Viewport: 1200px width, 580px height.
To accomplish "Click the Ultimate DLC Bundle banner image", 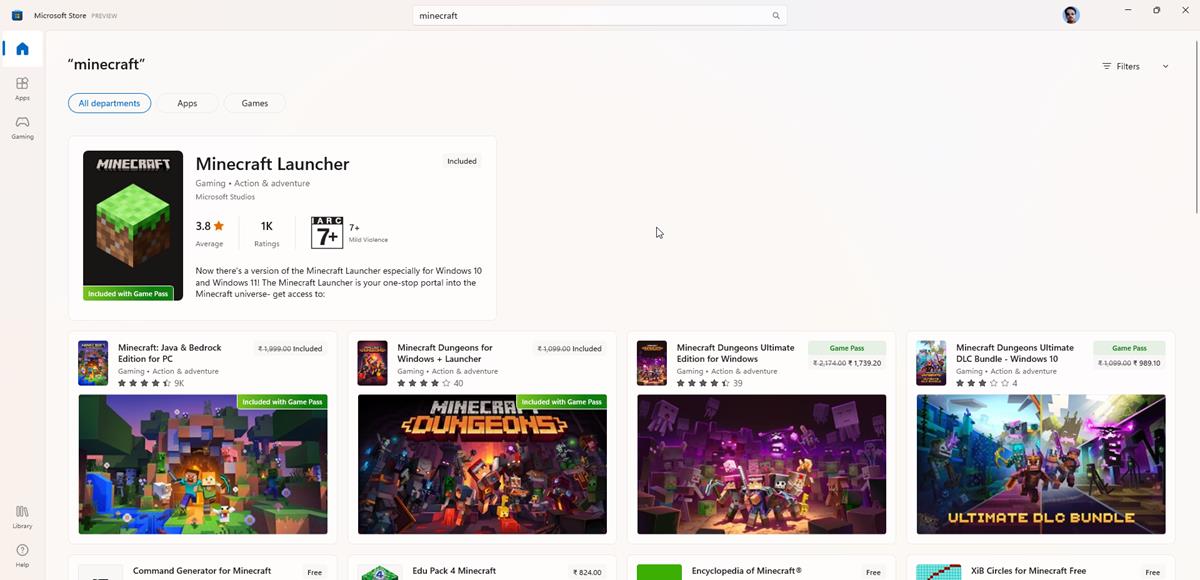I will click(x=1041, y=464).
